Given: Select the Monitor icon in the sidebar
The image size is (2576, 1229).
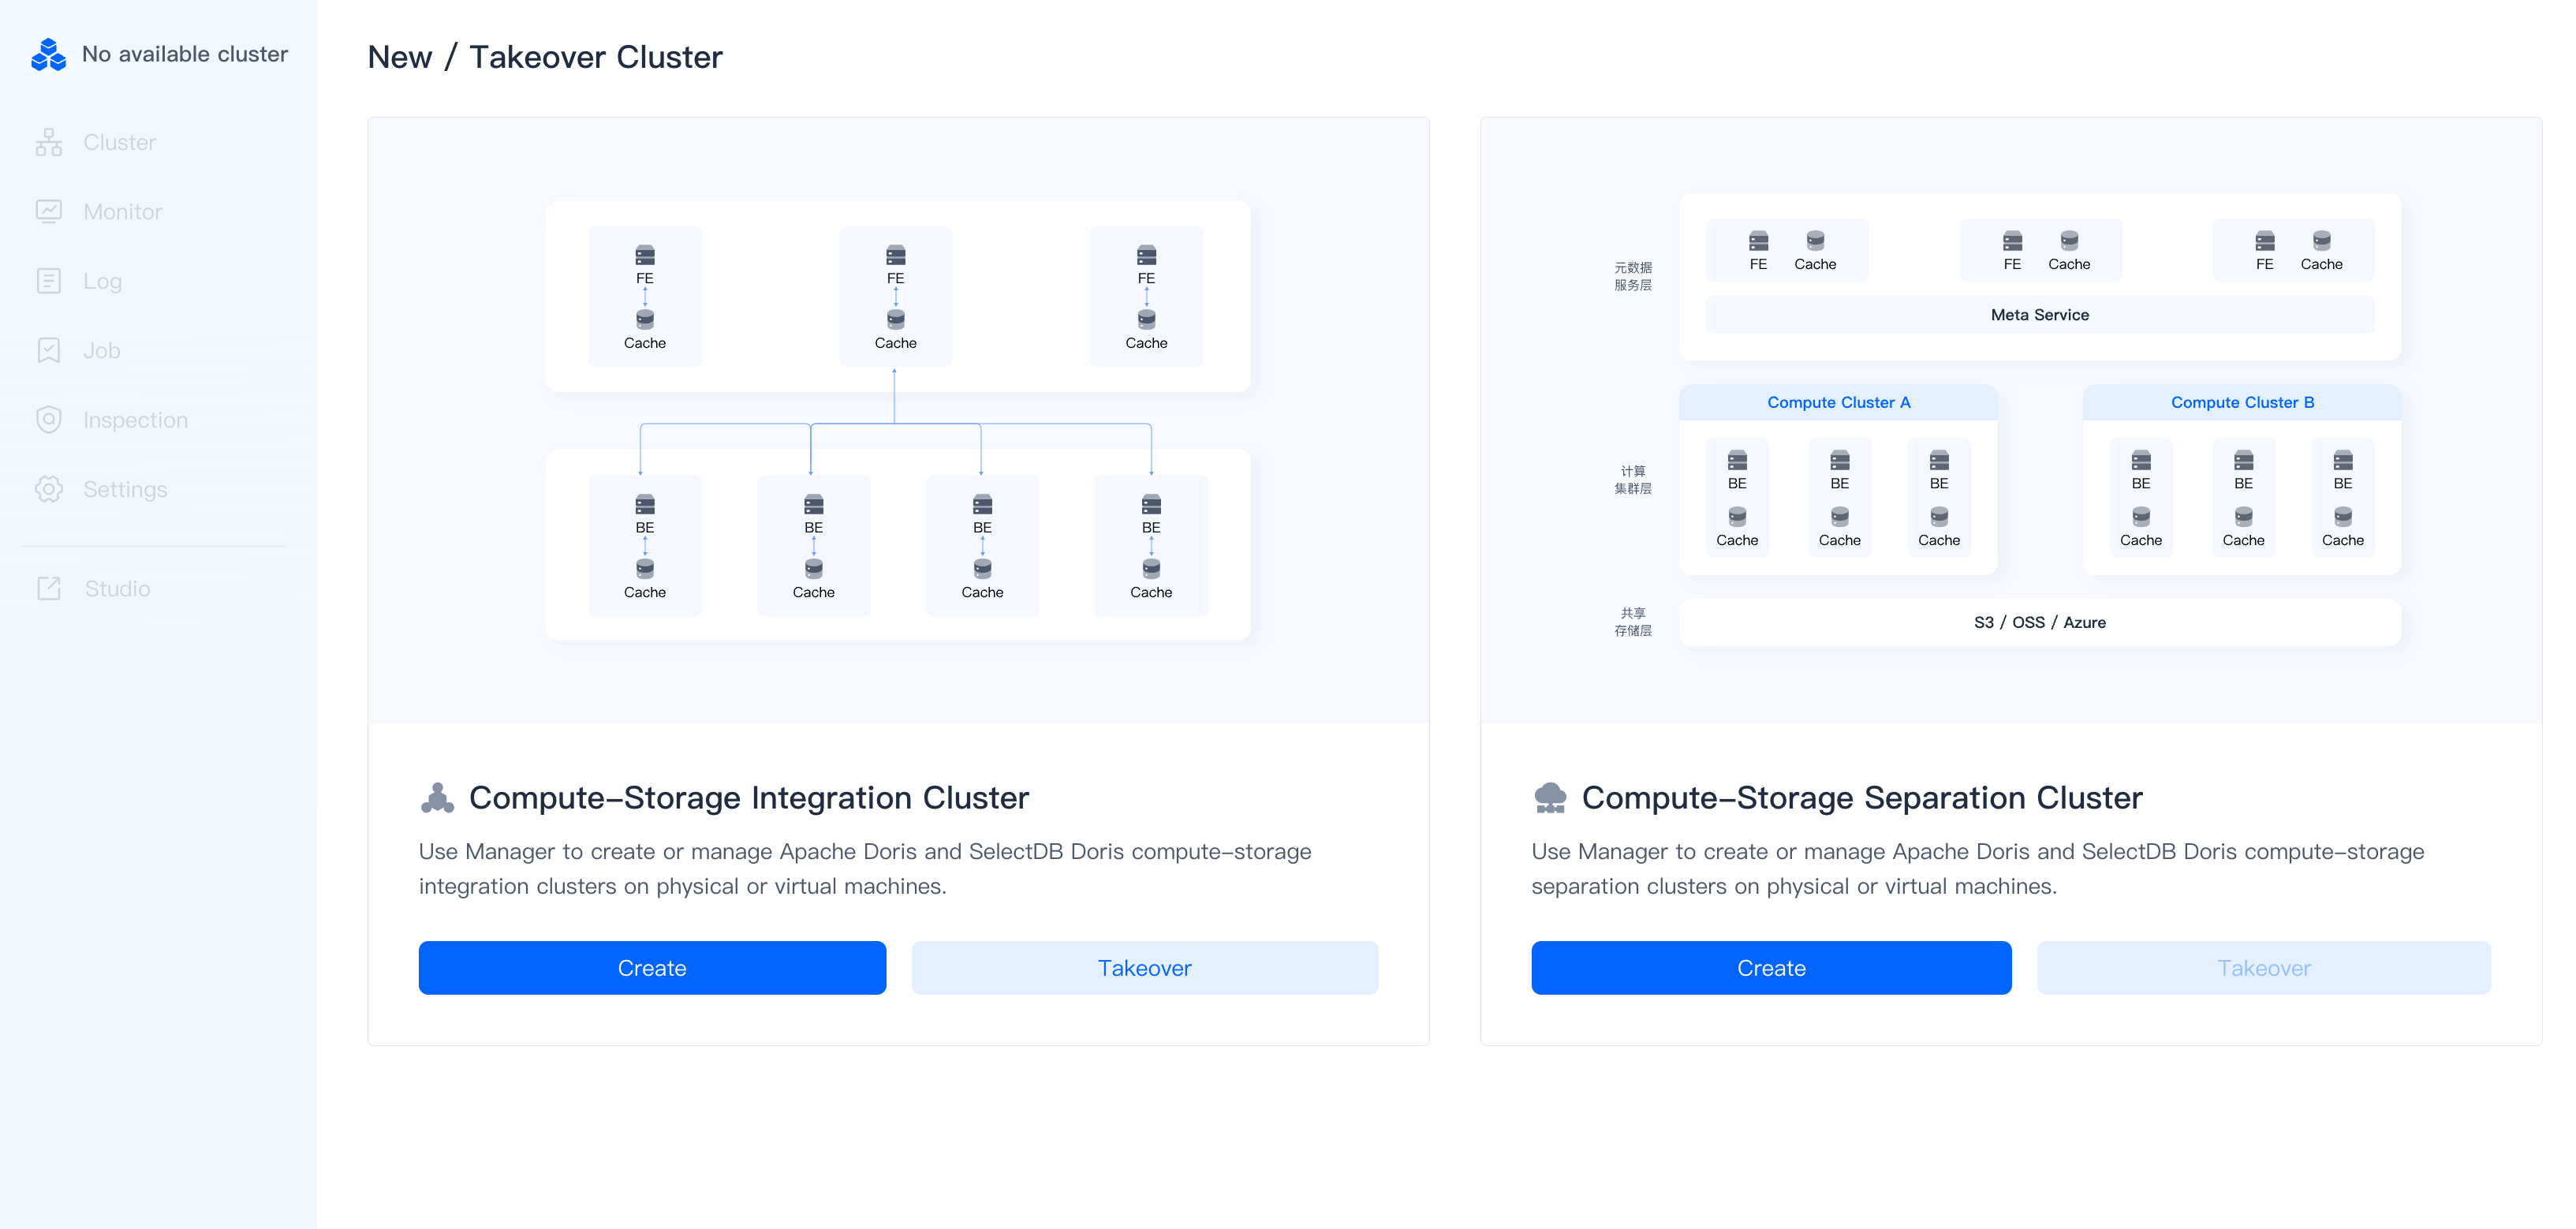Looking at the screenshot, I should pyautogui.click(x=50, y=211).
